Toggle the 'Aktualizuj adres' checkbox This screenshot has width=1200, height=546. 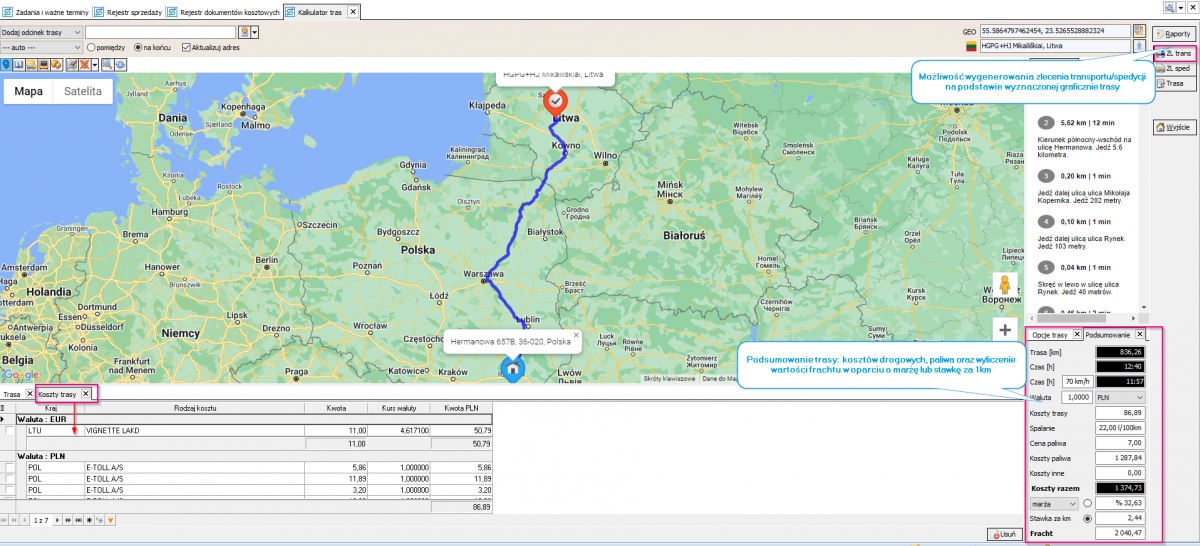coord(187,47)
